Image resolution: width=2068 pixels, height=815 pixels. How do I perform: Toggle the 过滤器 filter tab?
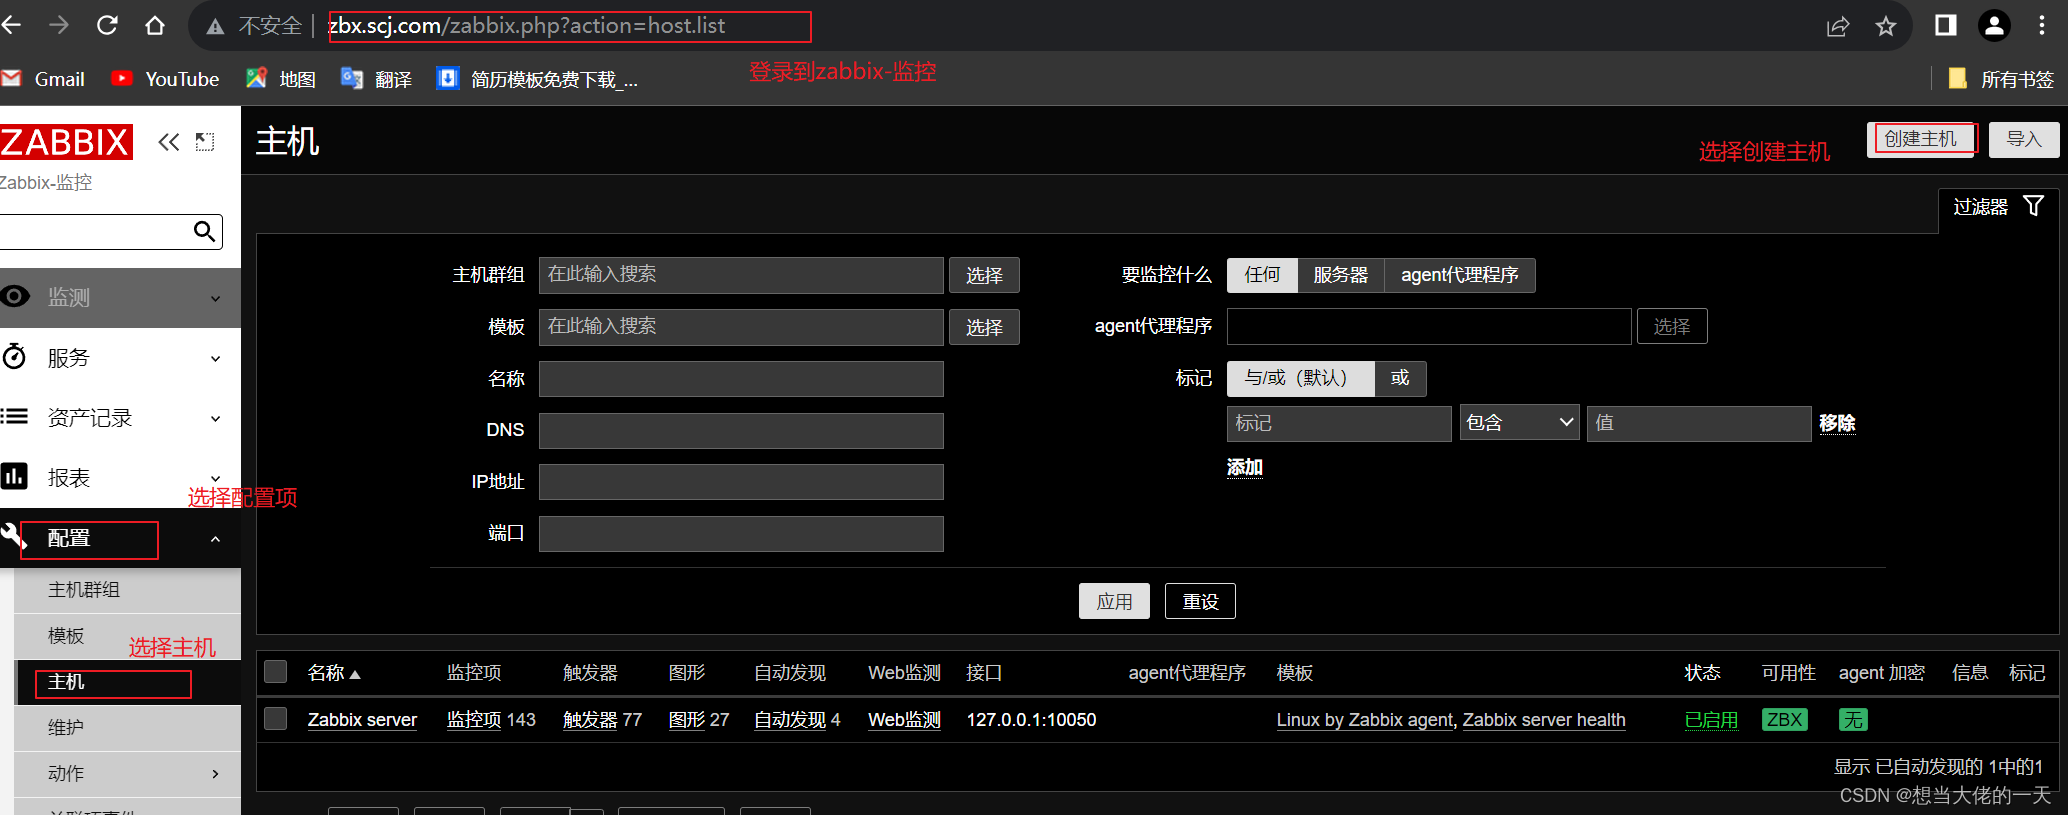(1998, 207)
